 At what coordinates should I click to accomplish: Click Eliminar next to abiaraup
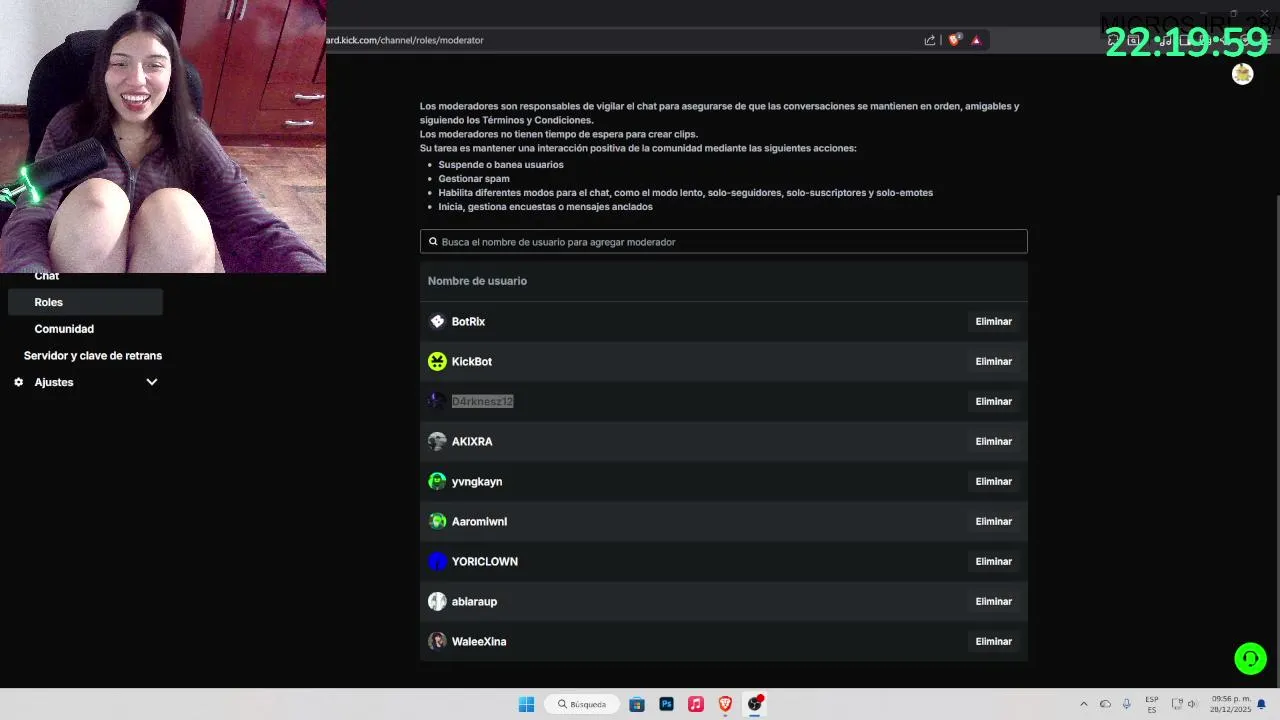[994, 601]
